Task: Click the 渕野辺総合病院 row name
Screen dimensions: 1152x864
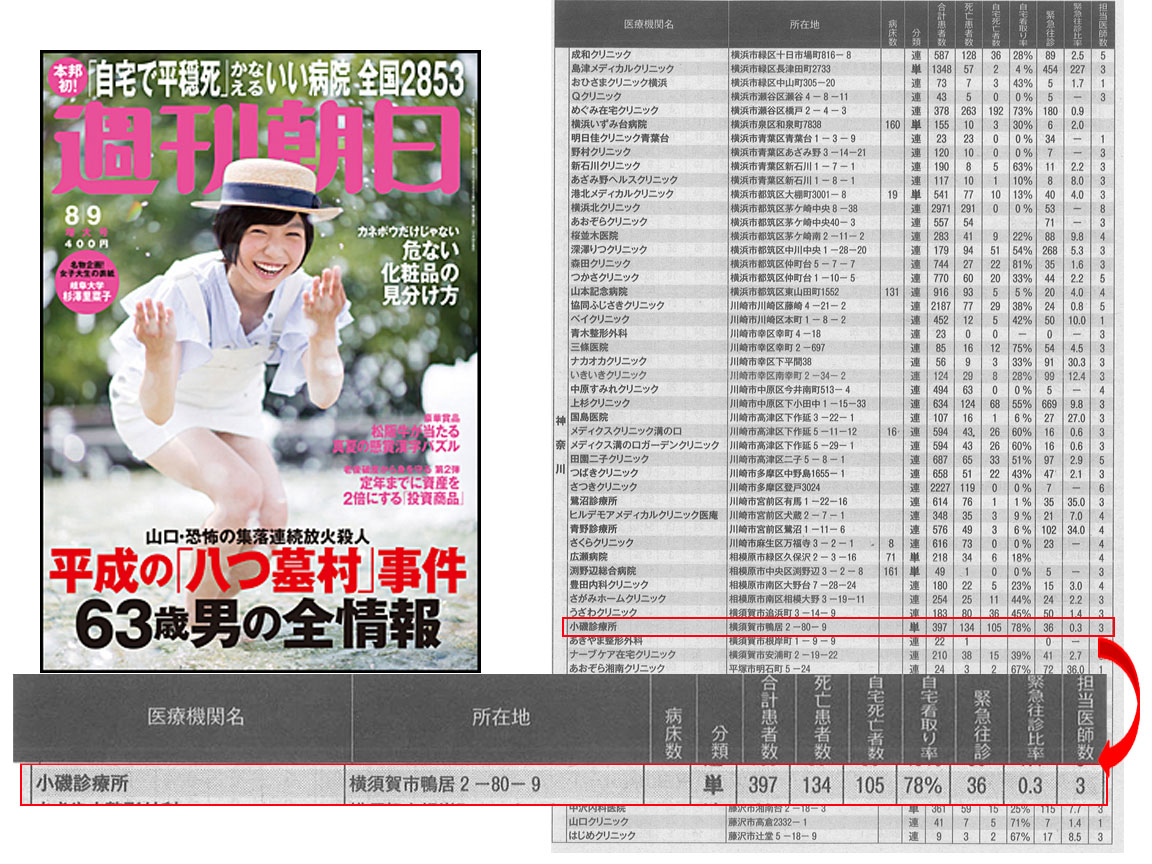Action: (x=603, y=571)
